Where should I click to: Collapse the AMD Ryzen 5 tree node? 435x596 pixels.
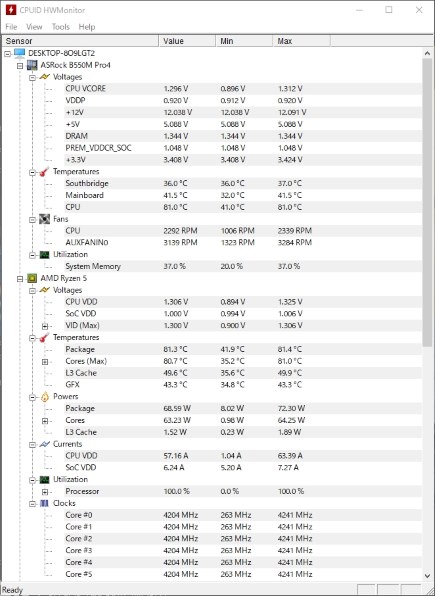(20, 279)
